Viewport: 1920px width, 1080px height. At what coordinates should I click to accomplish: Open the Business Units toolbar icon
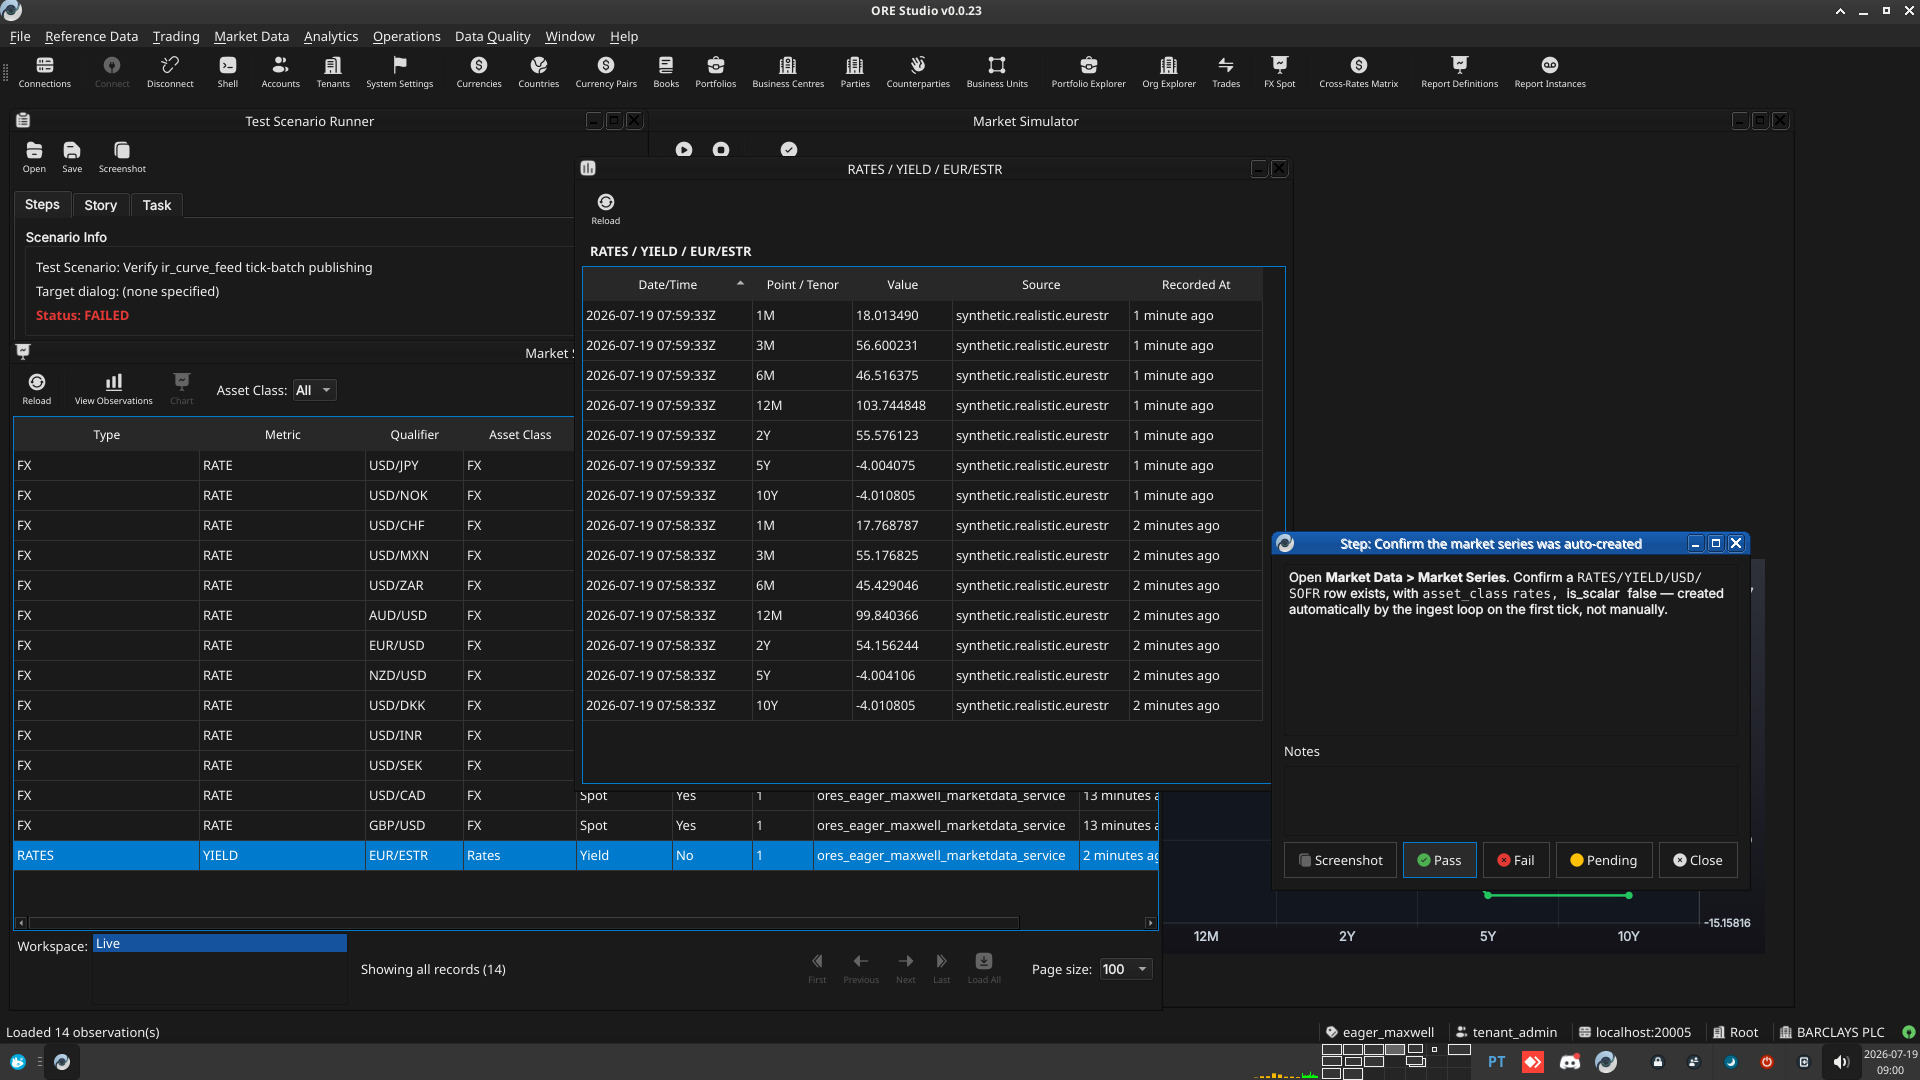point(997,71)
